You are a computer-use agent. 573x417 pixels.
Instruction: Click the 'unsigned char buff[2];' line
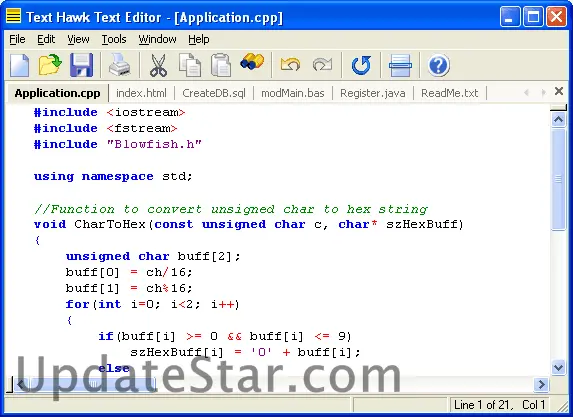pyautogui.click(x=153, y=256)
